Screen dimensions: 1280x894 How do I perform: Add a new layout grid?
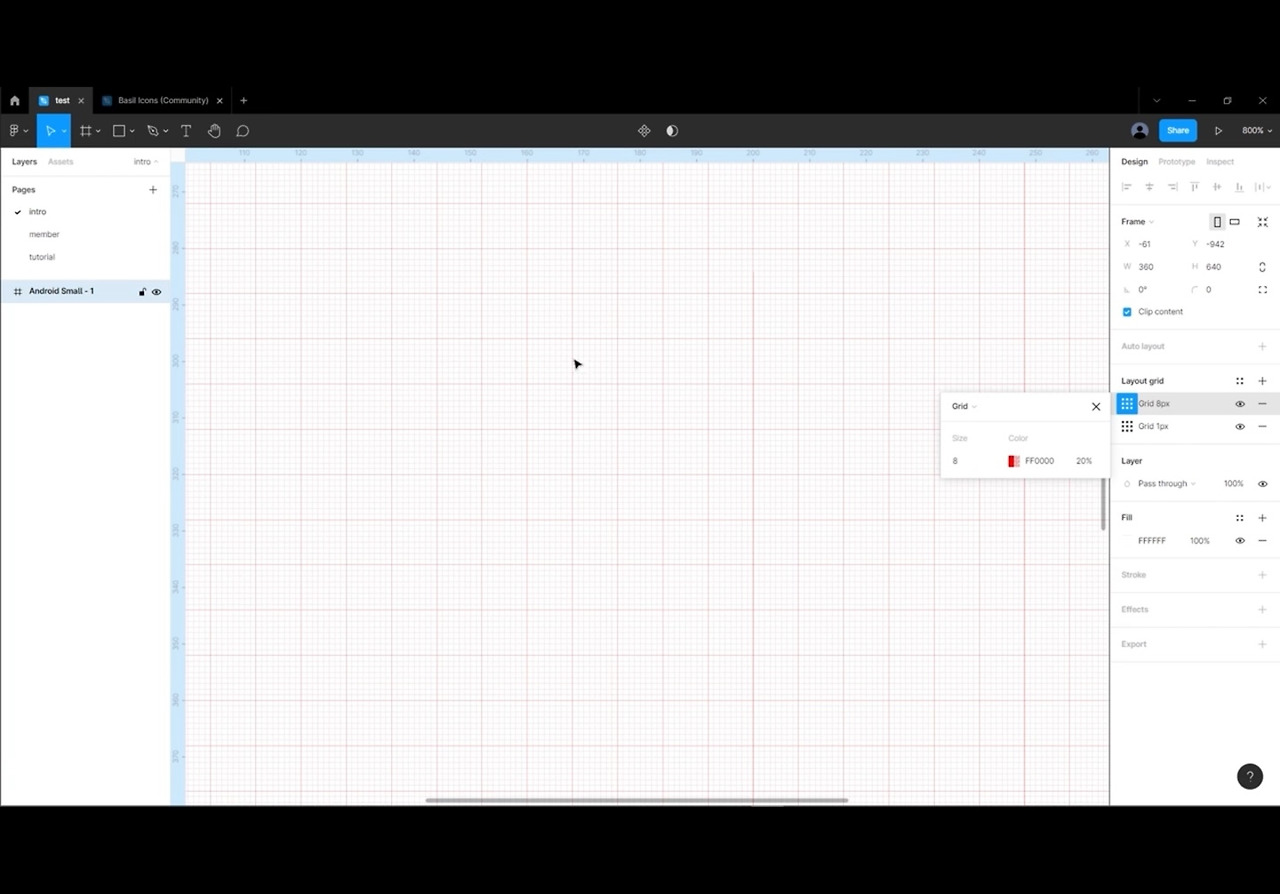1262,381
